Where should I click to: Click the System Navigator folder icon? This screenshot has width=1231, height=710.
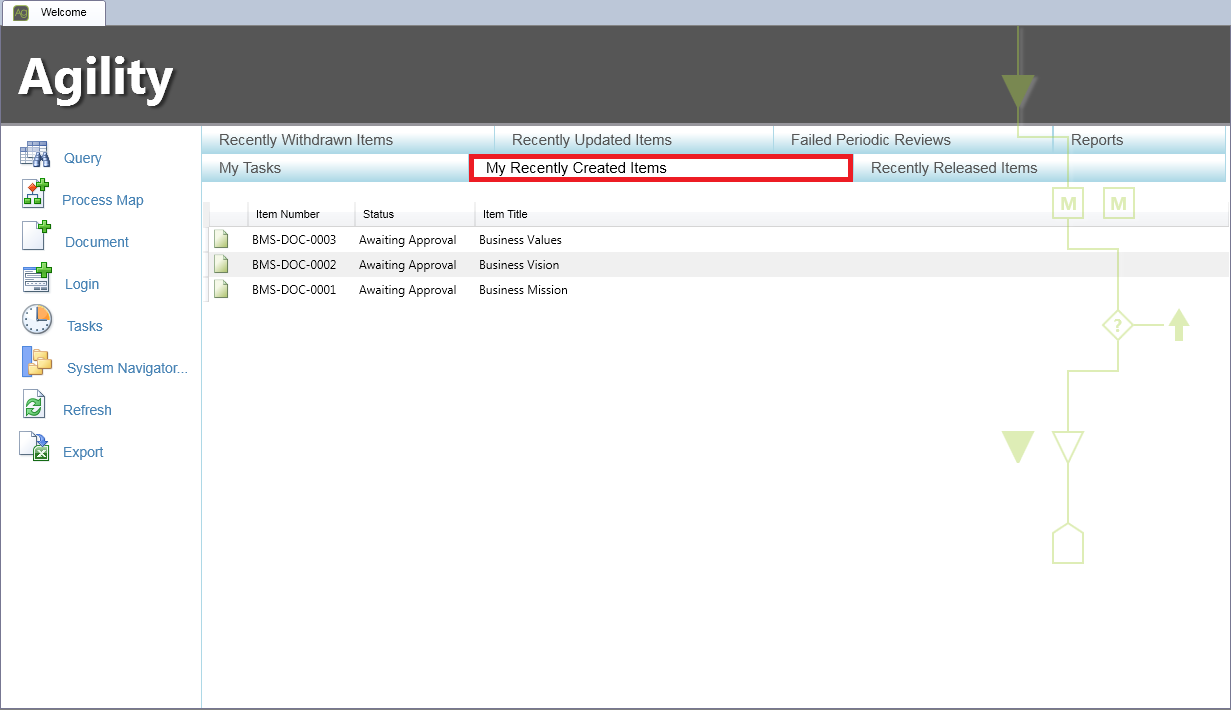coord(37,362)
